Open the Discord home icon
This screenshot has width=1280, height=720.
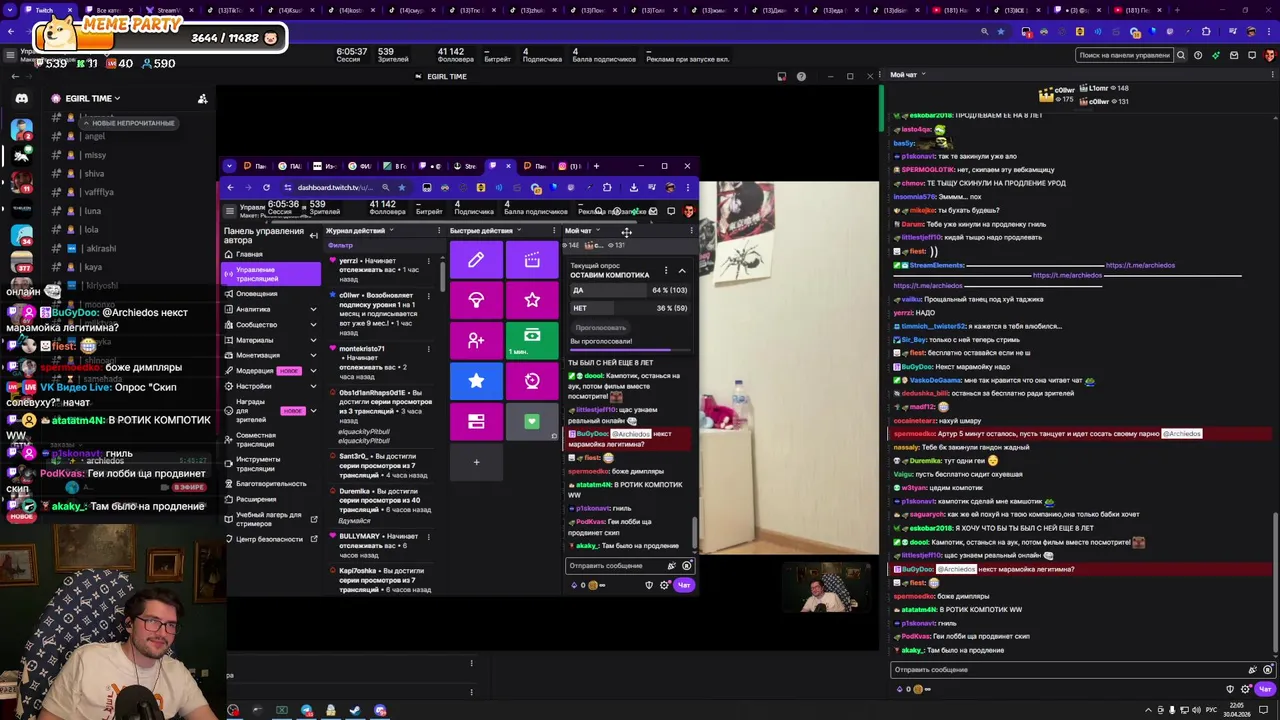(x=21, y=99)
